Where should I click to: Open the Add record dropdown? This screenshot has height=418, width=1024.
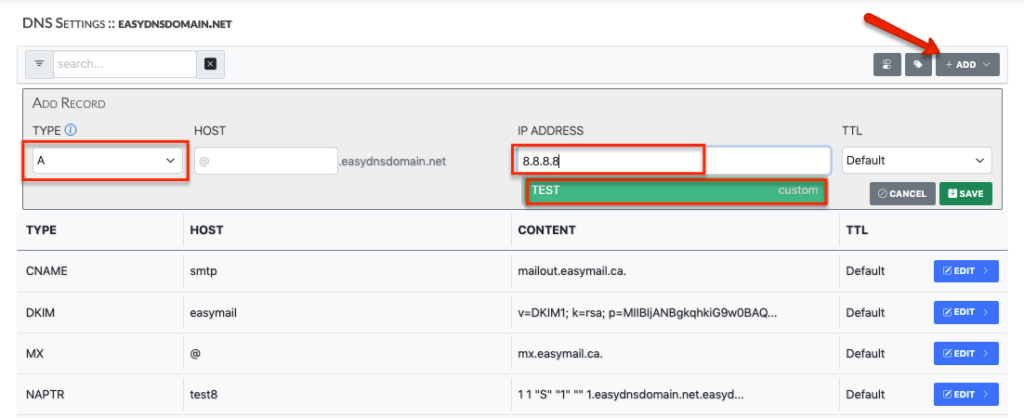click(967, 65)
